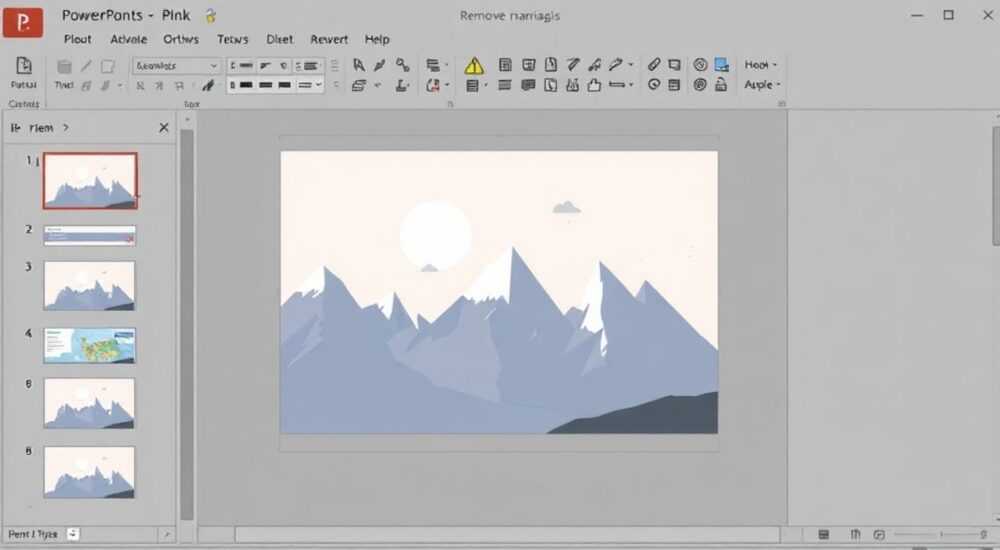Screen dimensions: 1000x550
Task: Expand the Hool dropdown in ribbon
Action: (761, 64)
